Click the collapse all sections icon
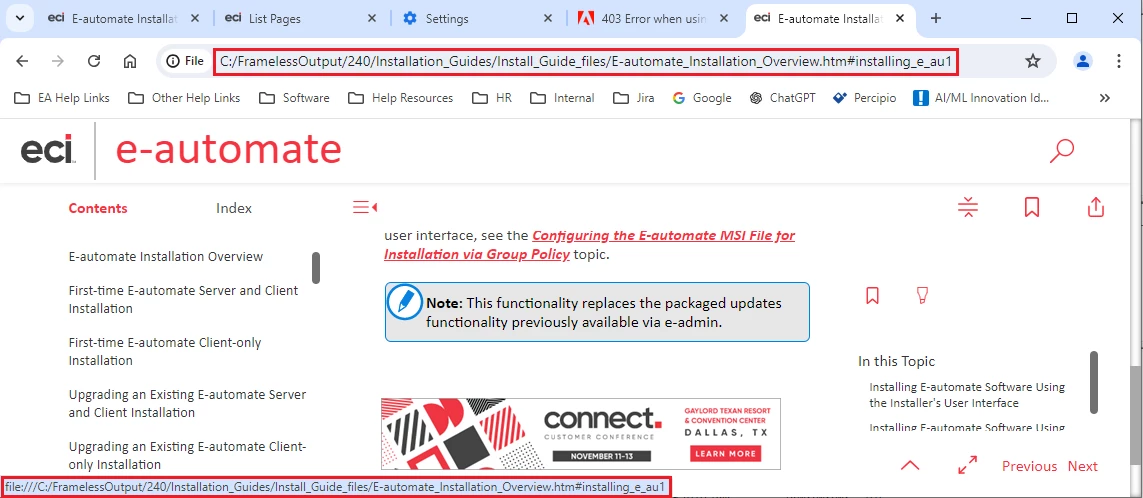The image size is (1143, 498). coord(968,207)
